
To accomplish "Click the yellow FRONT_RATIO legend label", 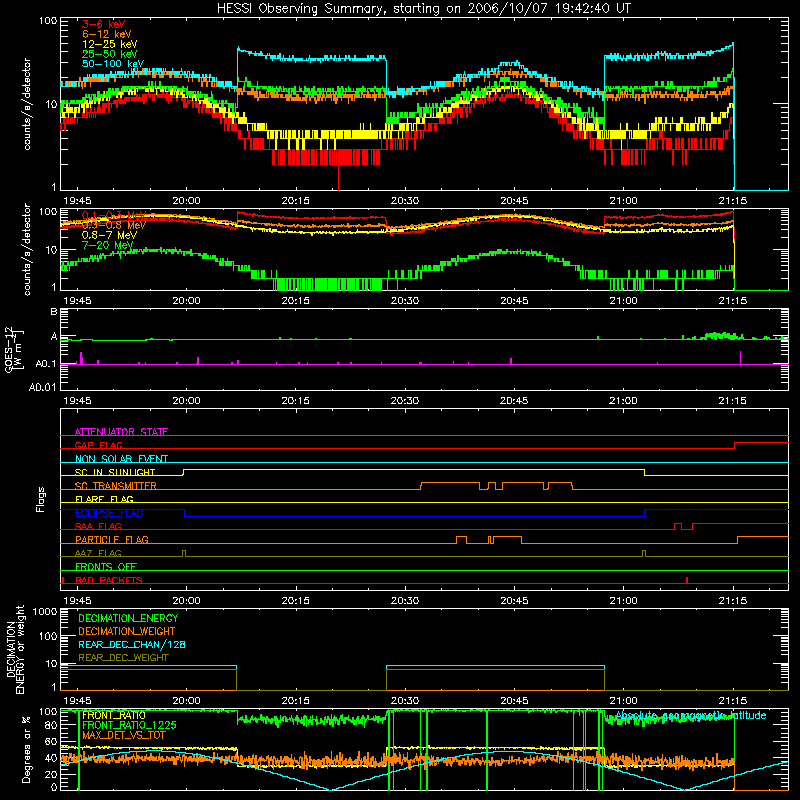I will pos(114,715).
